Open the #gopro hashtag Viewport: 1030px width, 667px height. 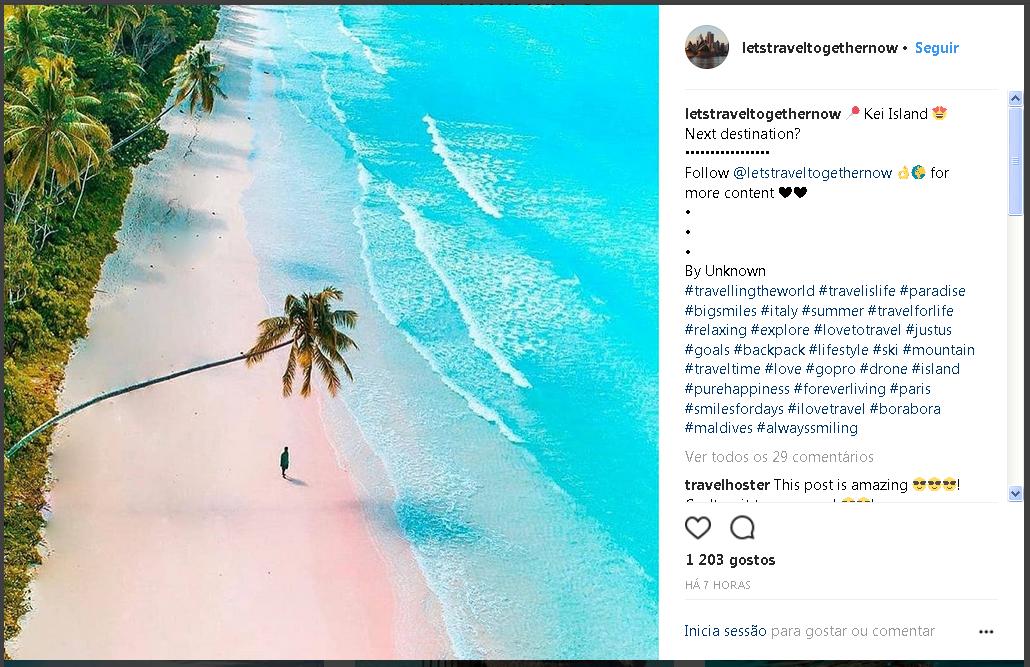(830, 369)
